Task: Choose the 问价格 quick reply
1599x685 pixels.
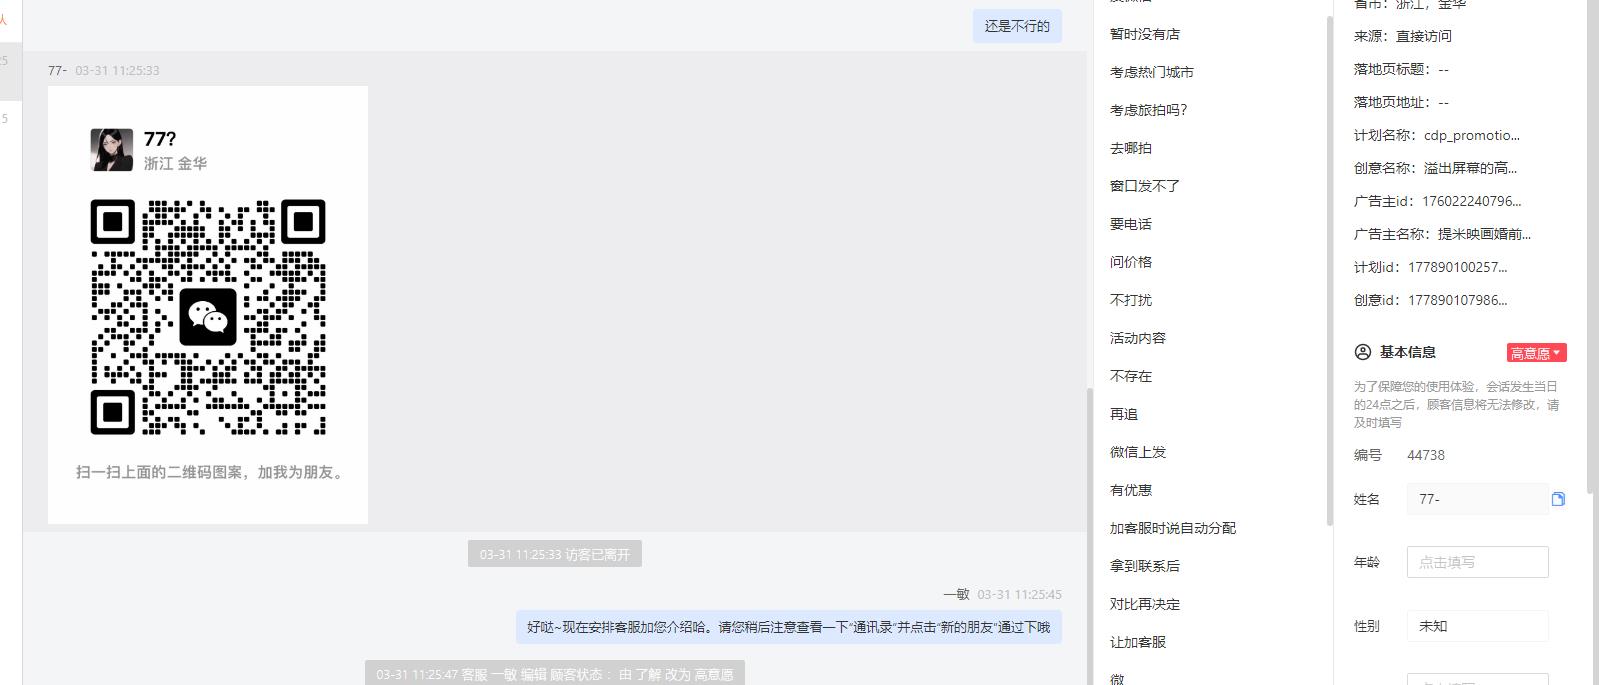Action: (x=1131, y=262)
